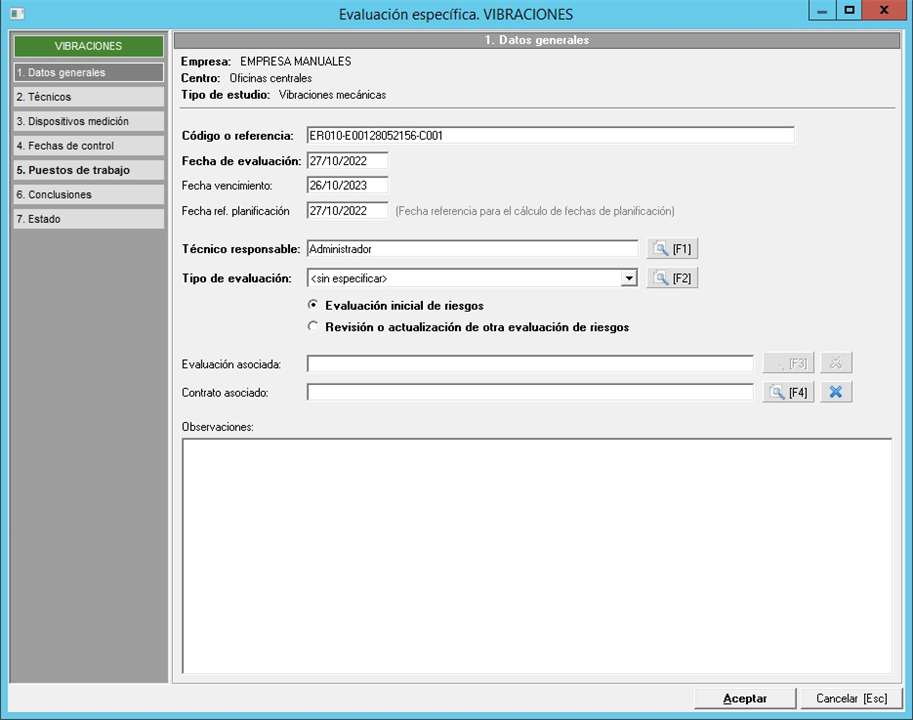Image resolution: width=913 pixels, height=720 pixels.
Task: Click the window system icon in title bar
Action: pos(16,14)
